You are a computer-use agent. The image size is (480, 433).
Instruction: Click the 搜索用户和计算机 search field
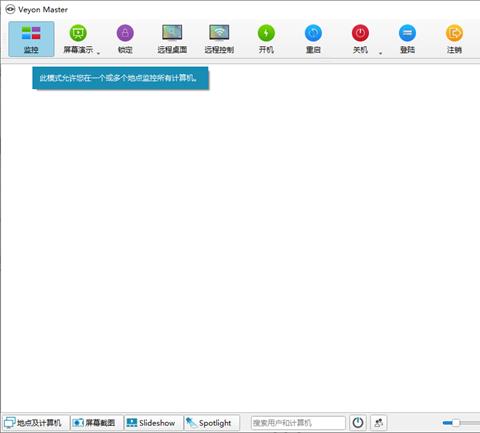tap(298, 423)
